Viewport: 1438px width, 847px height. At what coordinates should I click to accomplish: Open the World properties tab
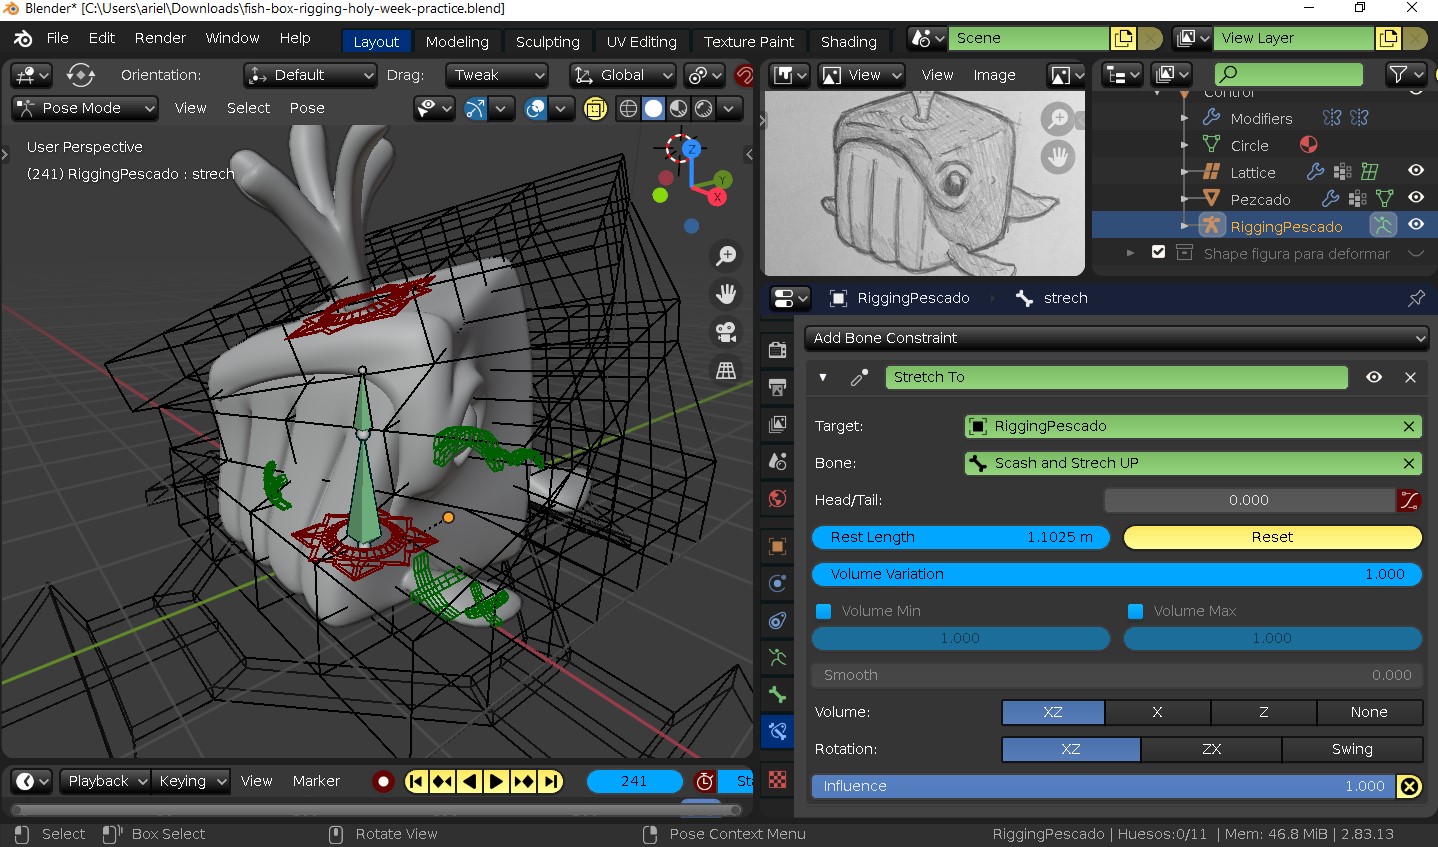click(x=777, y=498)
